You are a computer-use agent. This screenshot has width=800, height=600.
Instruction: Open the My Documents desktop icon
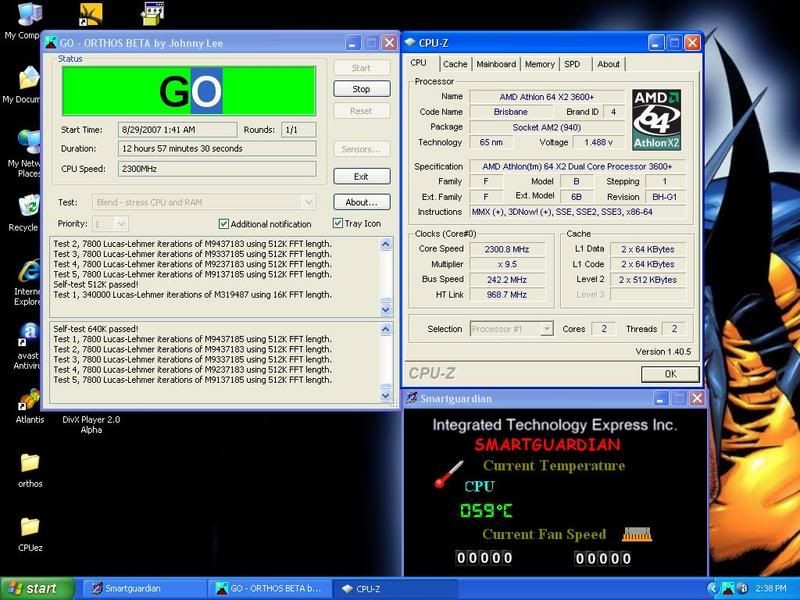click(x=29, y=78)
